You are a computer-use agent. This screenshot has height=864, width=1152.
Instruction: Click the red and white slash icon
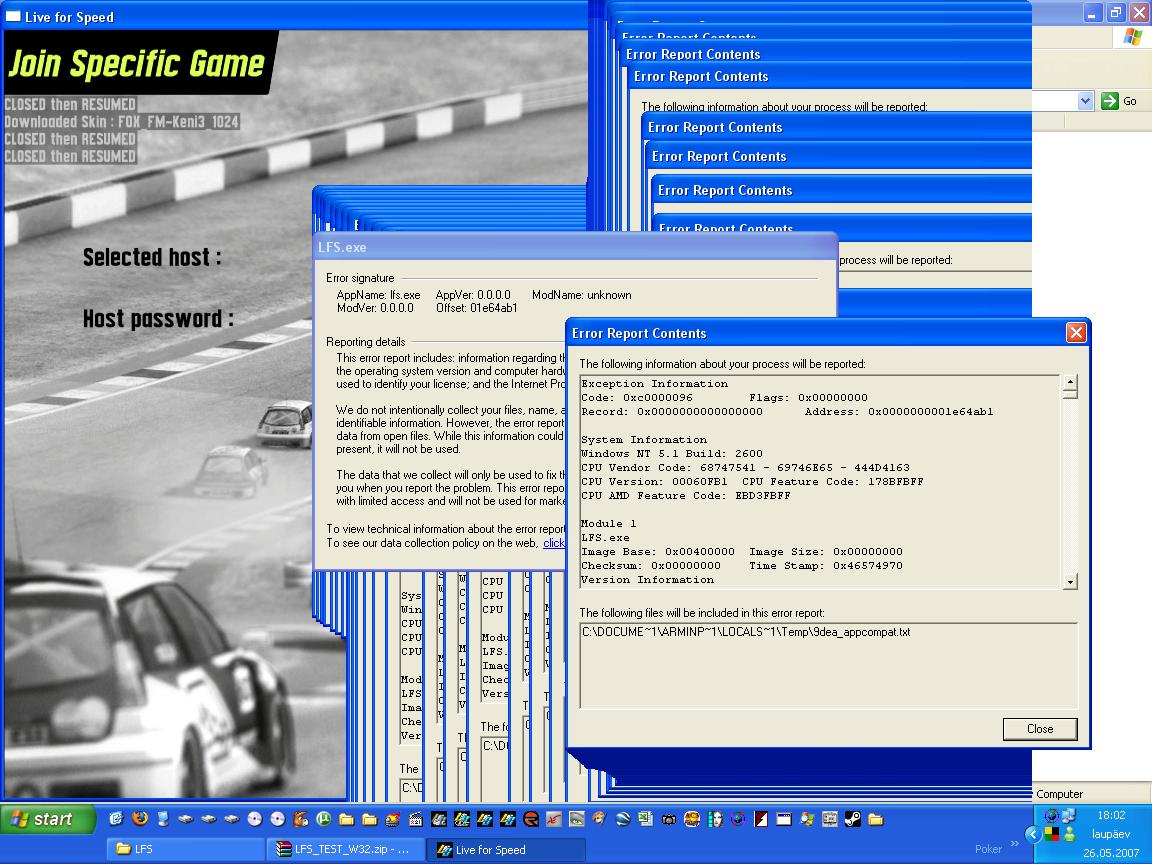[x=761, y=818]
